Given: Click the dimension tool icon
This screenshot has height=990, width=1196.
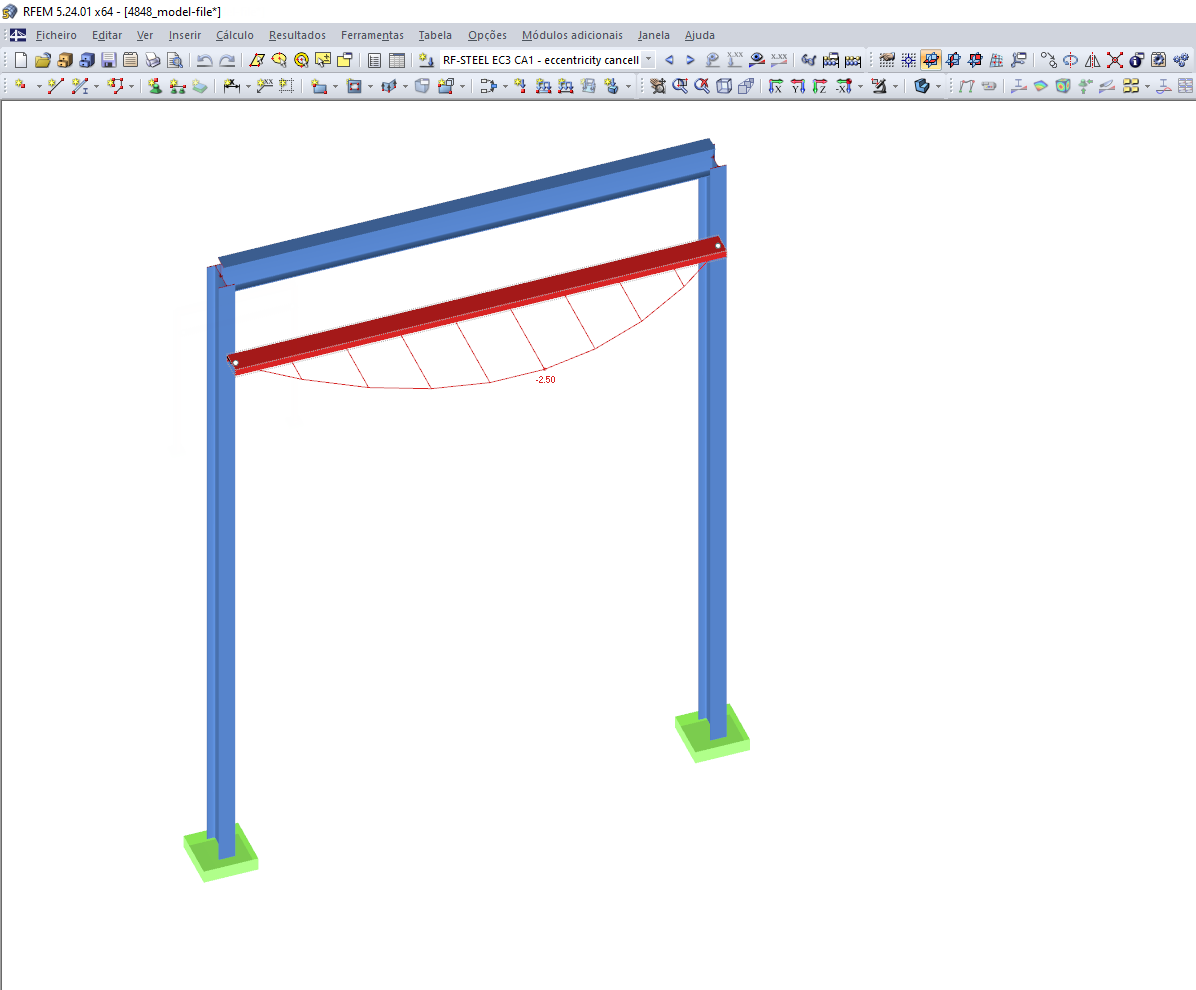Looking at the screenshot, I should (231, 85).
